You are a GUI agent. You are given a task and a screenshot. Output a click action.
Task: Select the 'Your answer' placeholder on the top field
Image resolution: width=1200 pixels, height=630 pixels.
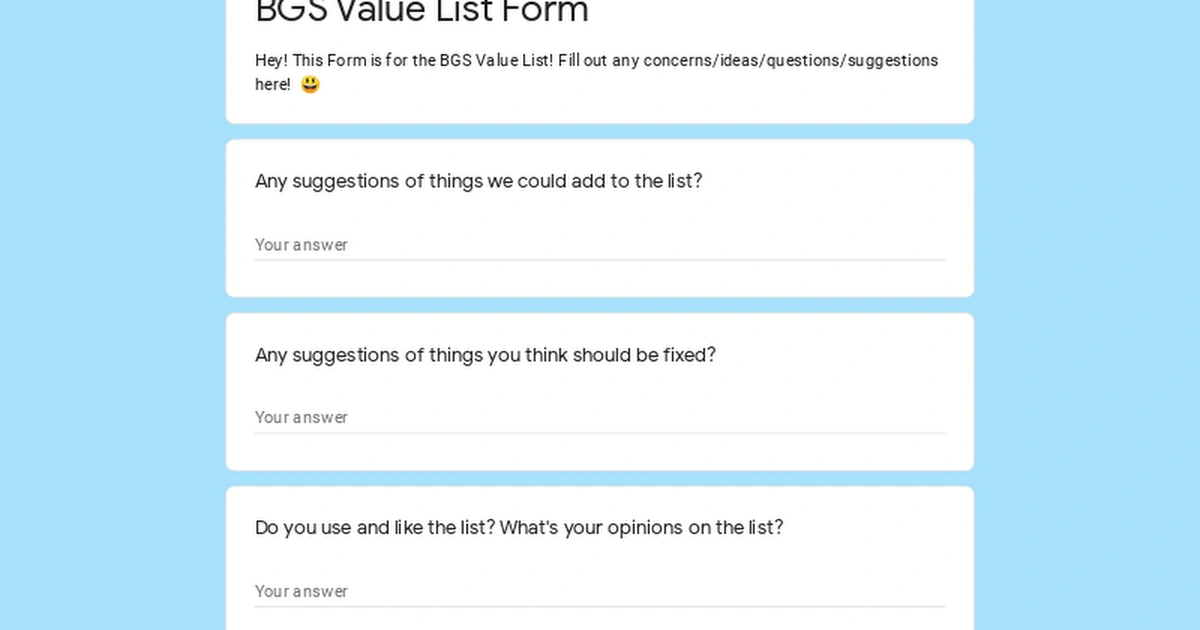tap(301, 245)
